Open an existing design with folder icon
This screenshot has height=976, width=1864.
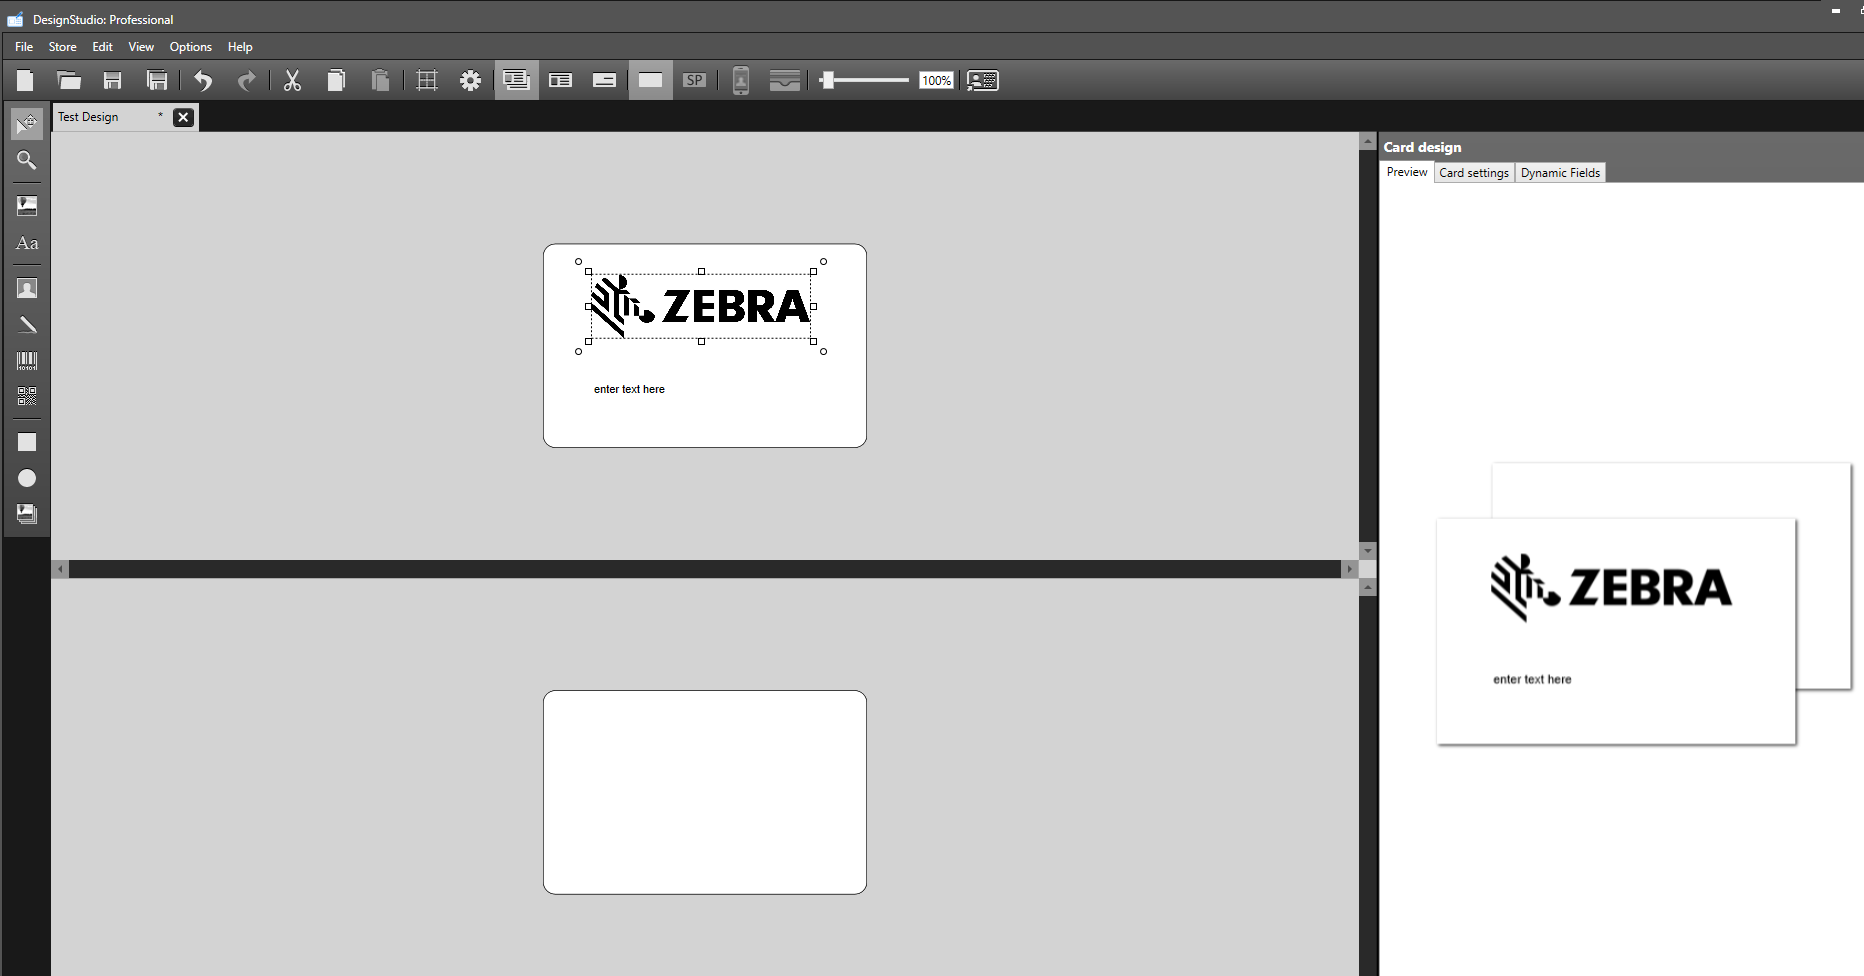coord(69,81)
